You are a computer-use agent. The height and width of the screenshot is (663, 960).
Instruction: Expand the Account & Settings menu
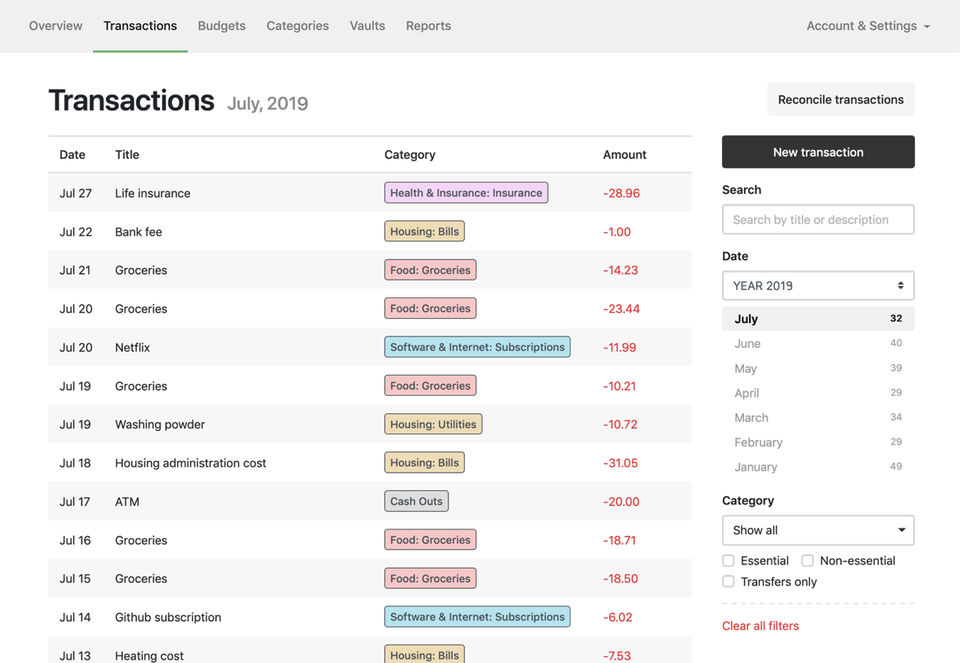click(868, 26)
